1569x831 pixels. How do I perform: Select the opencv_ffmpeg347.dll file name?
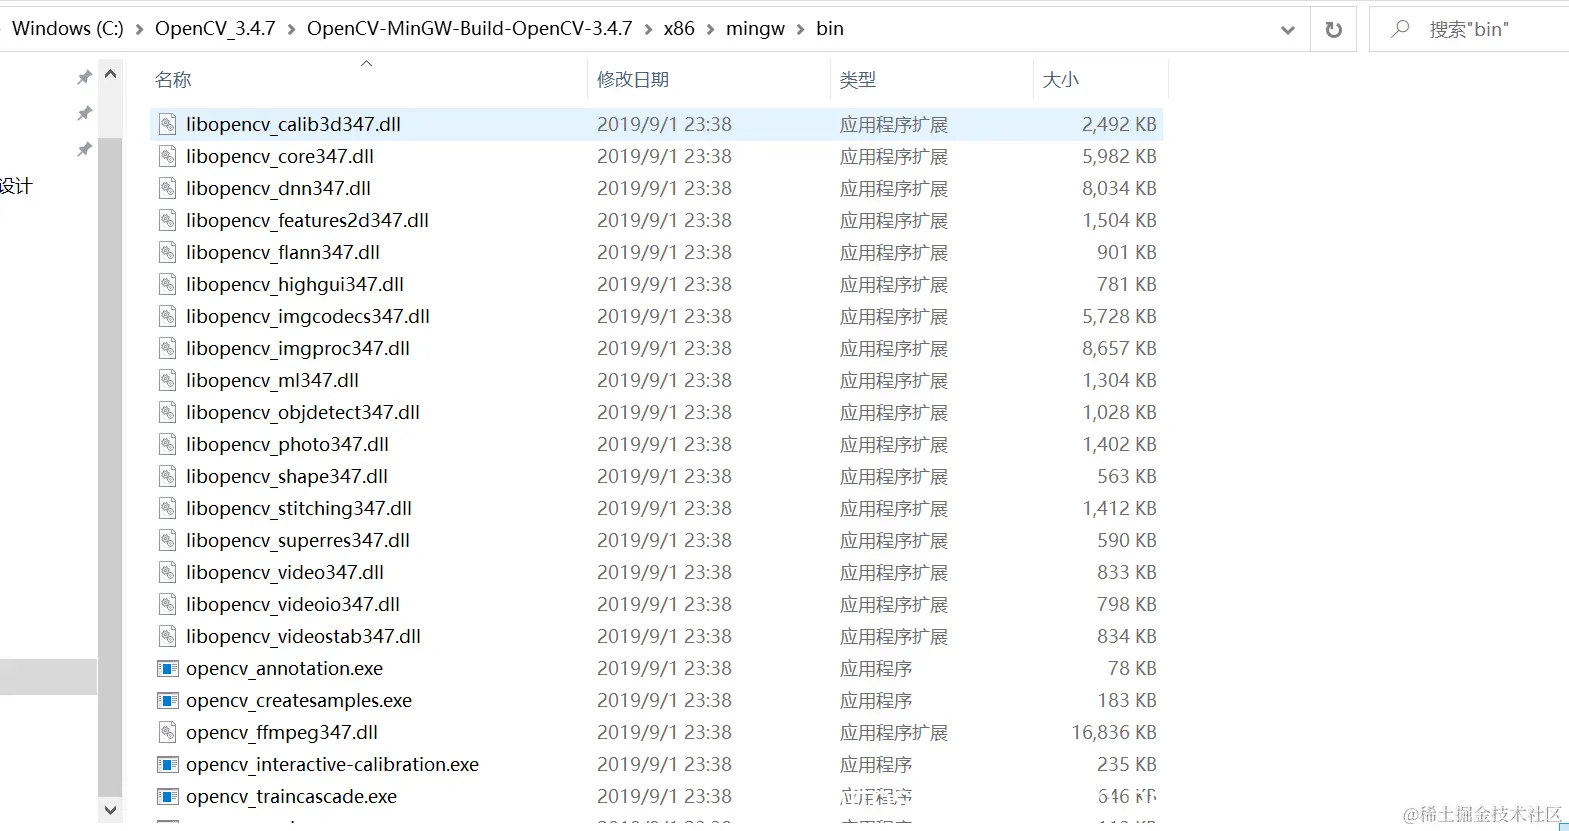point(282,732)
